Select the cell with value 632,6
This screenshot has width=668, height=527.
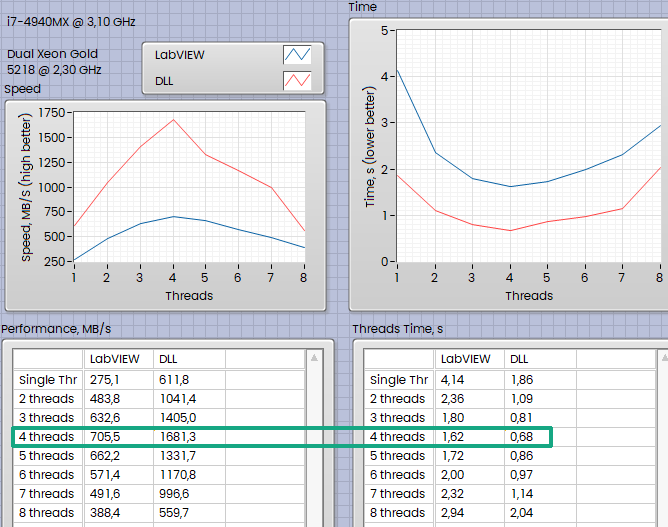[118, 418]
